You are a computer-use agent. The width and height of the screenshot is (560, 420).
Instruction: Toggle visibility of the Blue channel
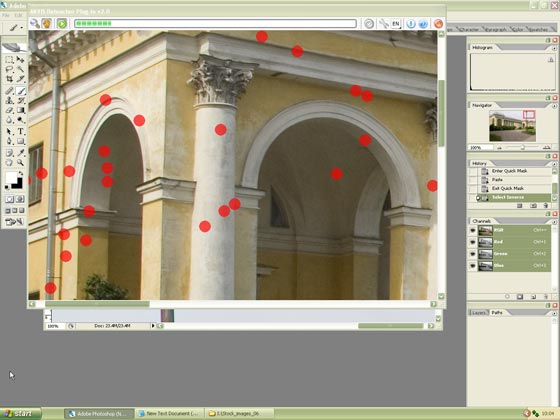point(472,266)
